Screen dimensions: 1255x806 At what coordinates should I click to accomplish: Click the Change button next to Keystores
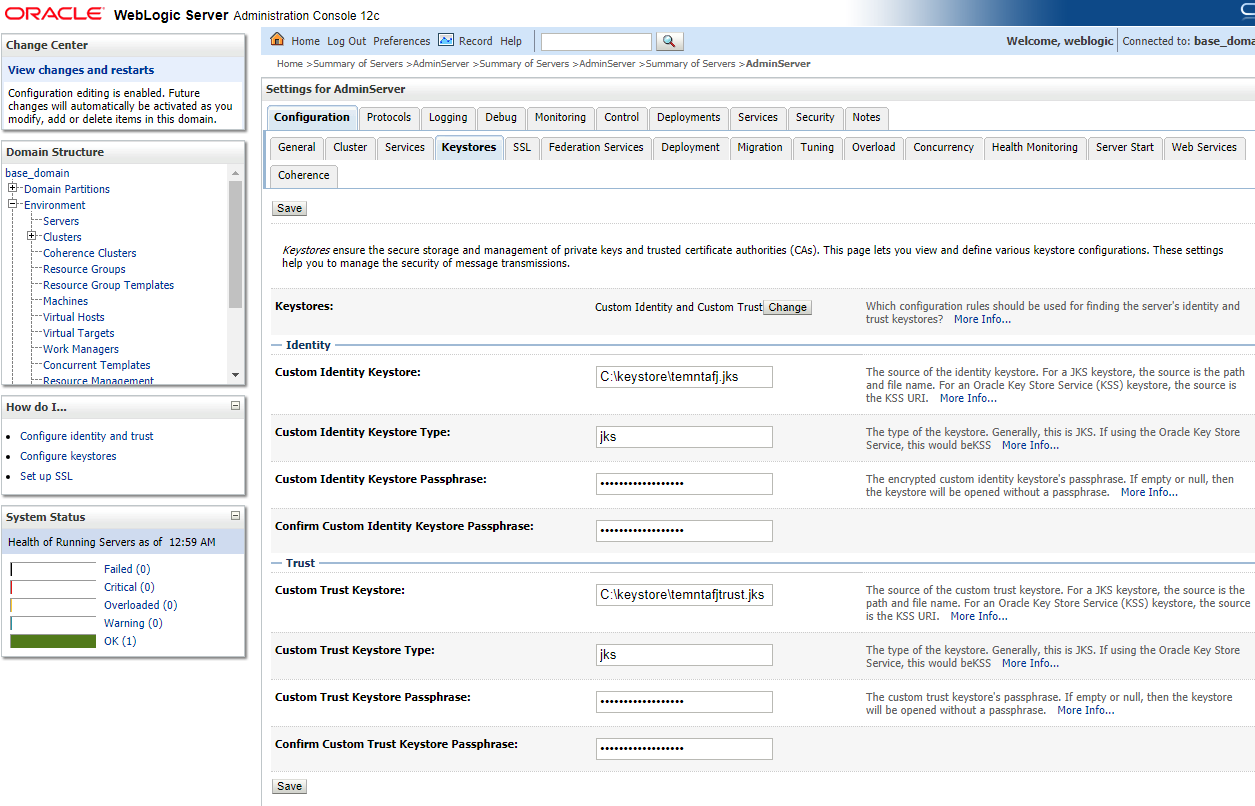click(x=787, y=308)
